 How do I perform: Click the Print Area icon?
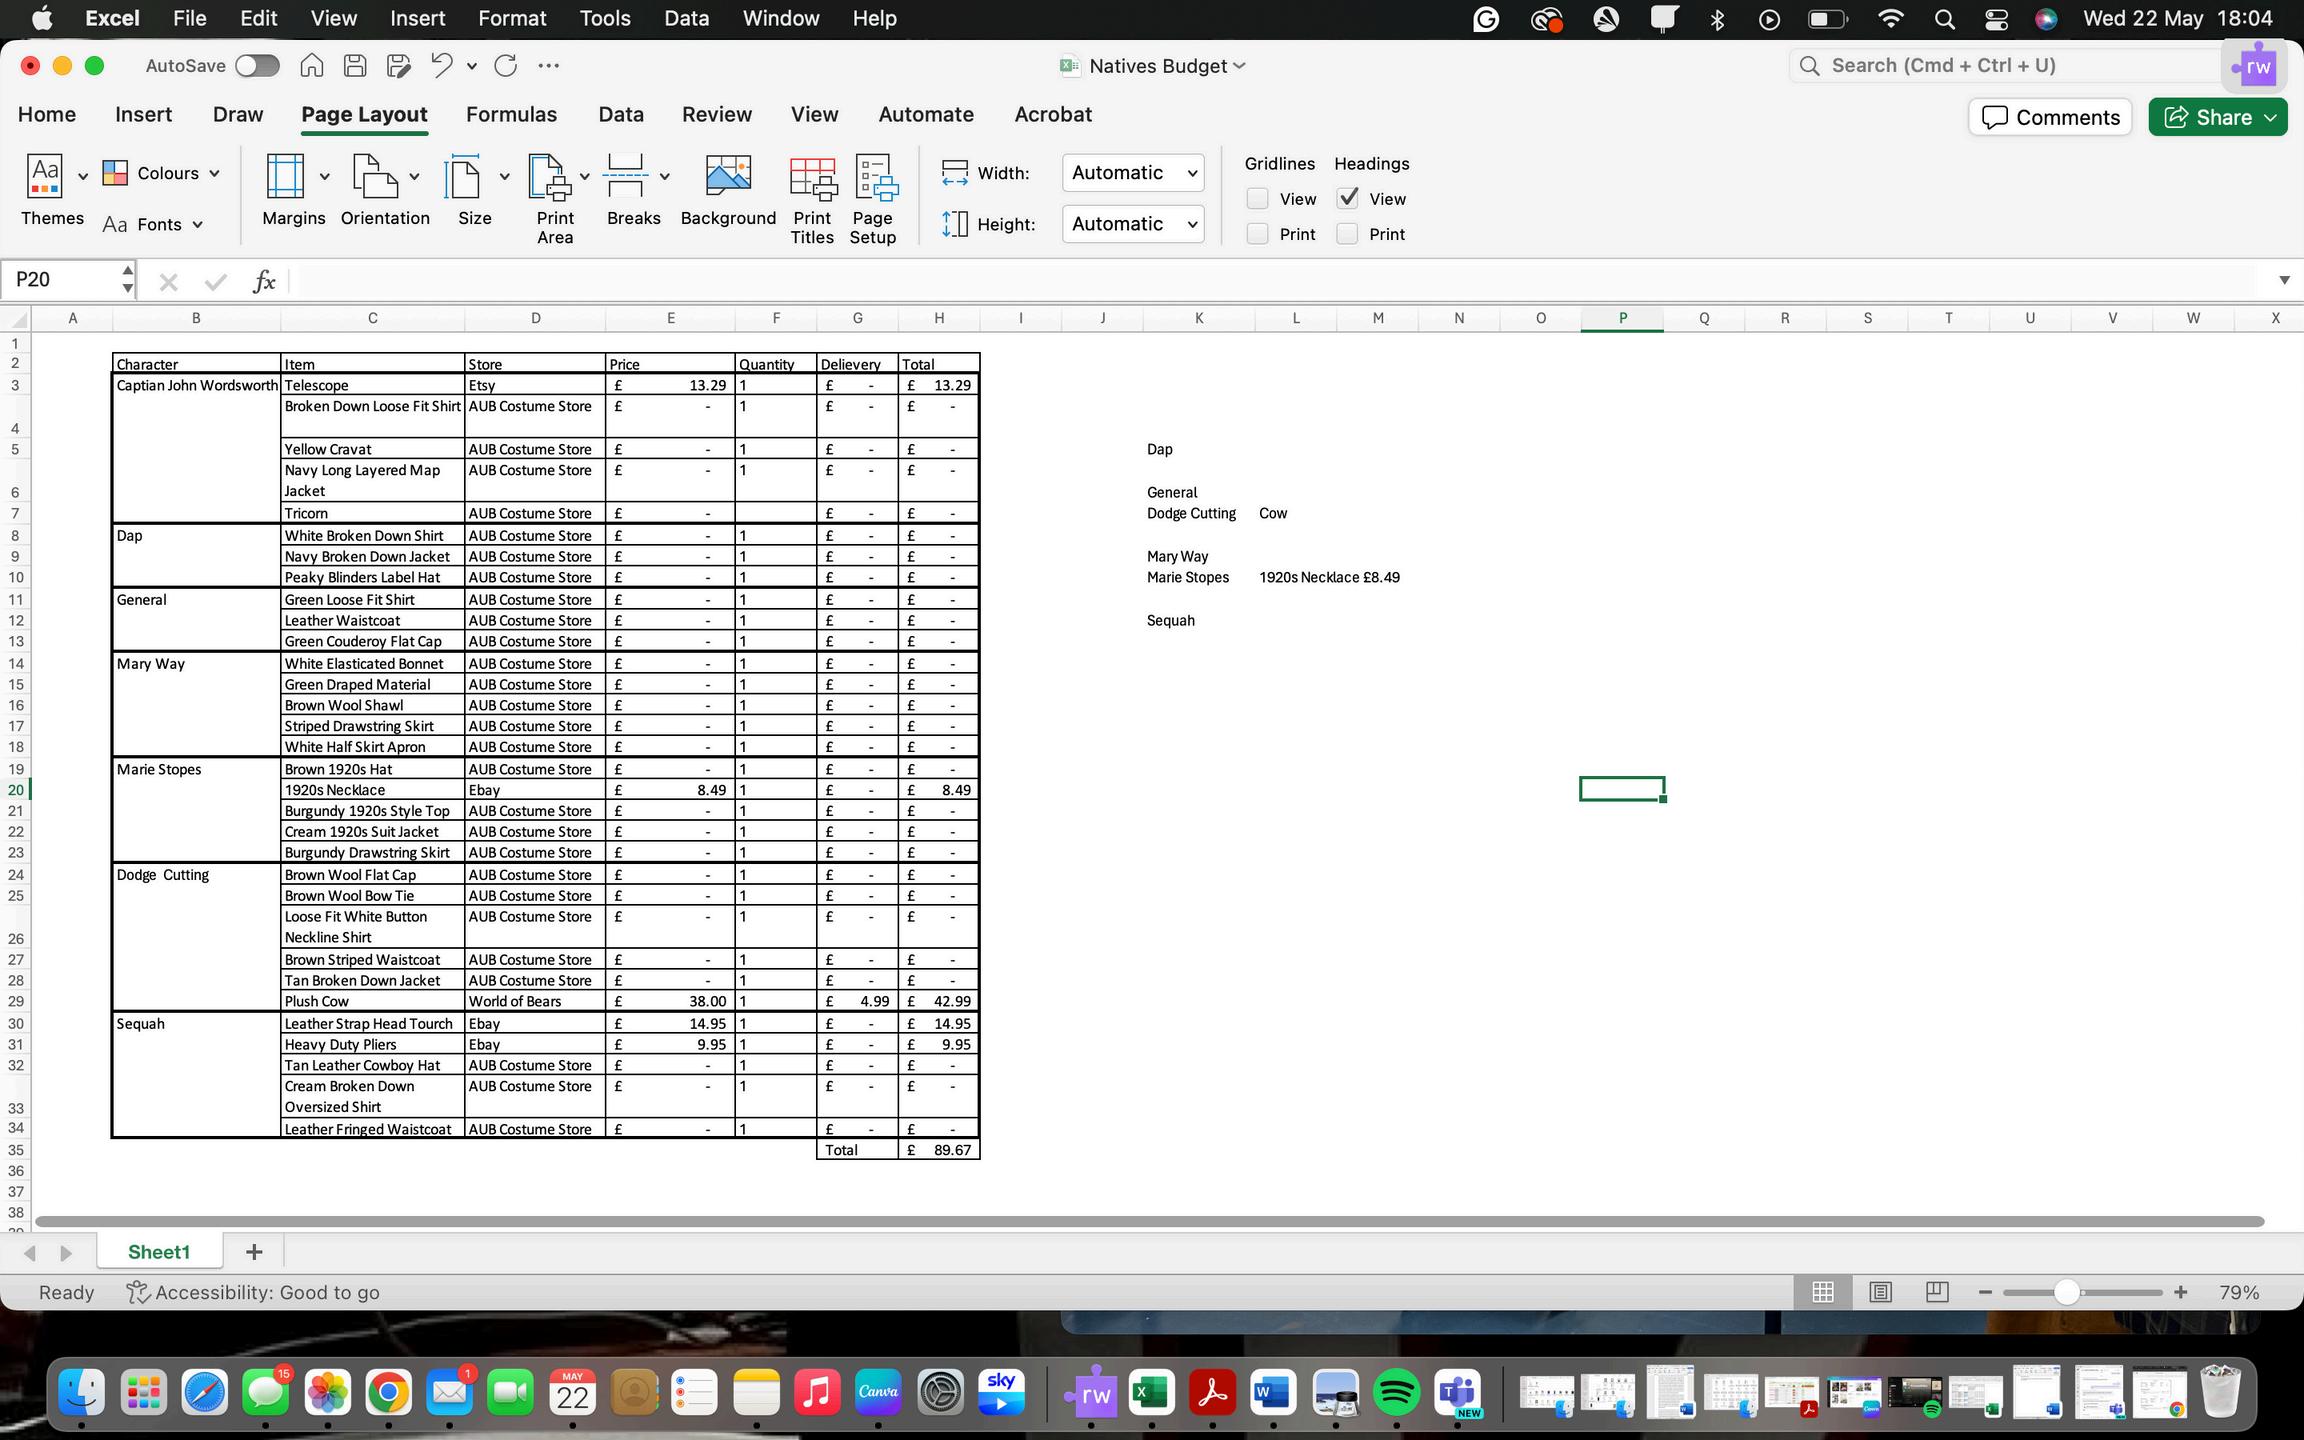(x=549, y=178)
